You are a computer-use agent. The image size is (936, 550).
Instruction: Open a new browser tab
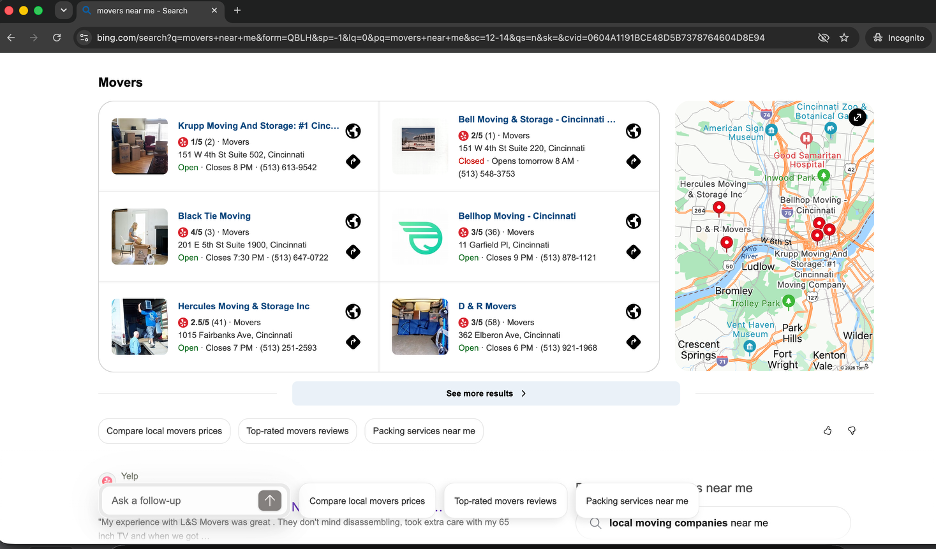pyautogui.click(x=237, y=10)
